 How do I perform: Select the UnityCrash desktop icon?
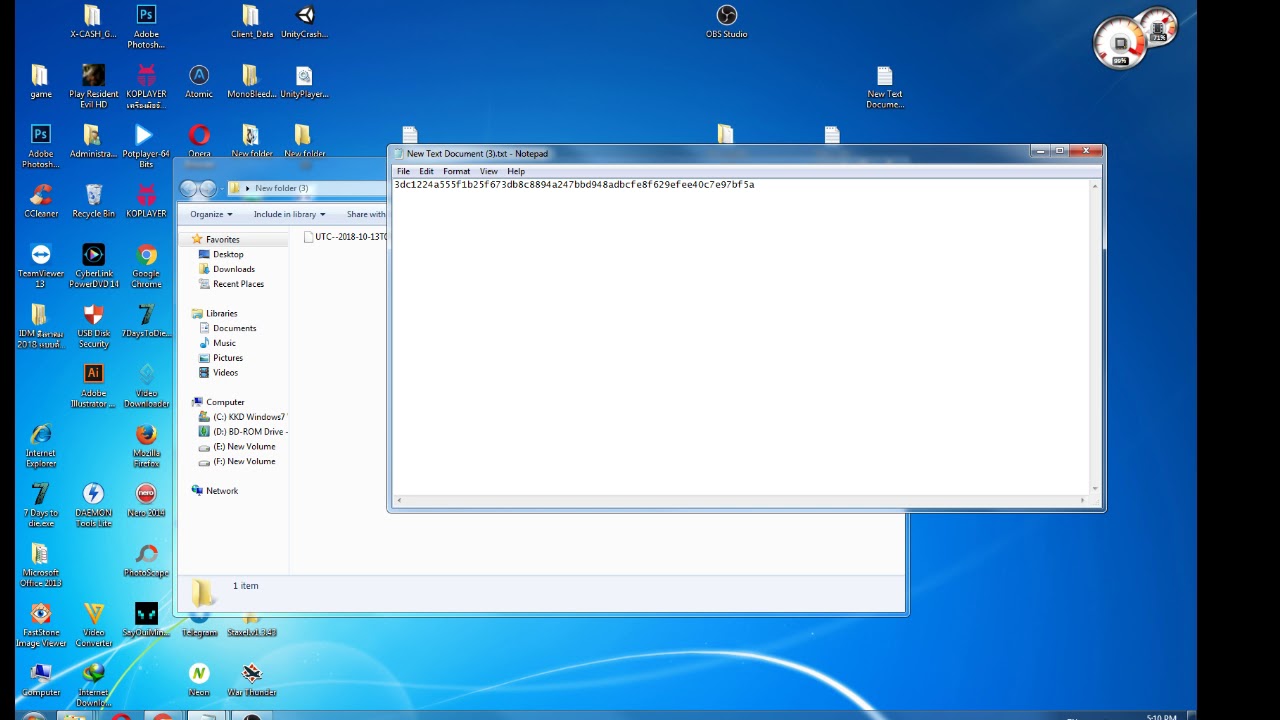[x=304, y=22]
